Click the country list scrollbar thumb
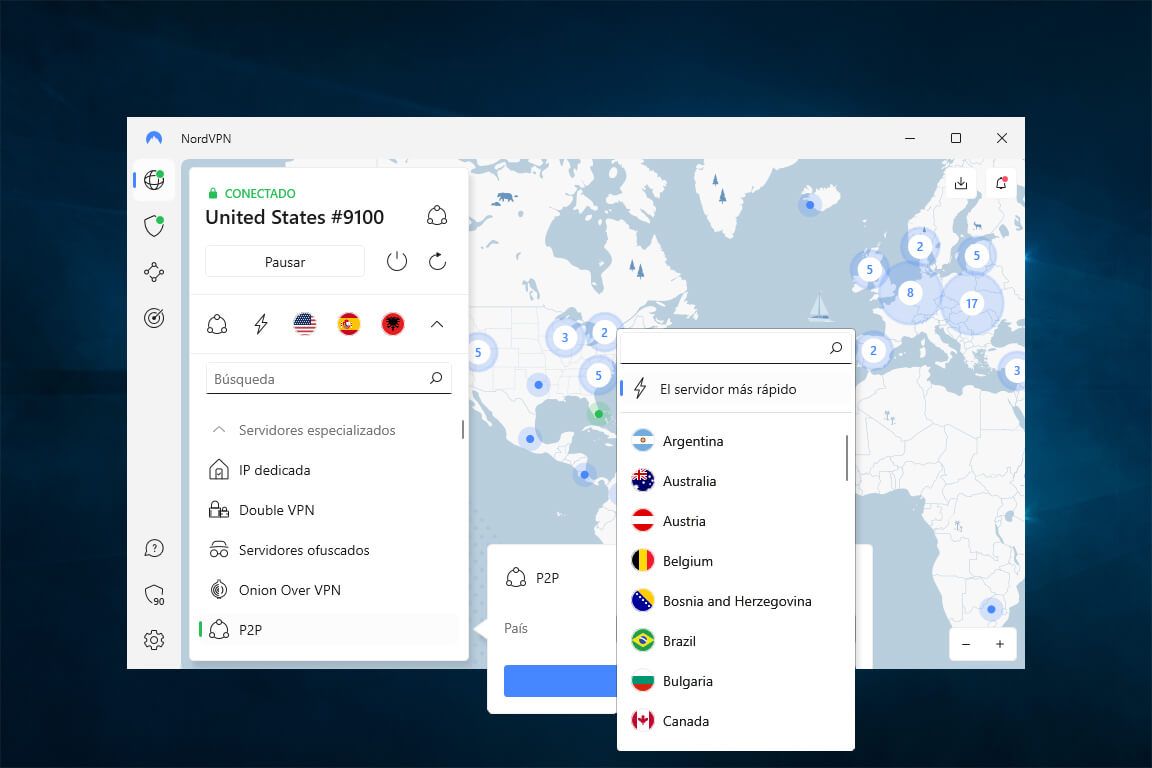The width and height of the screenshot is (1152, 768). (x=847, y=458)
